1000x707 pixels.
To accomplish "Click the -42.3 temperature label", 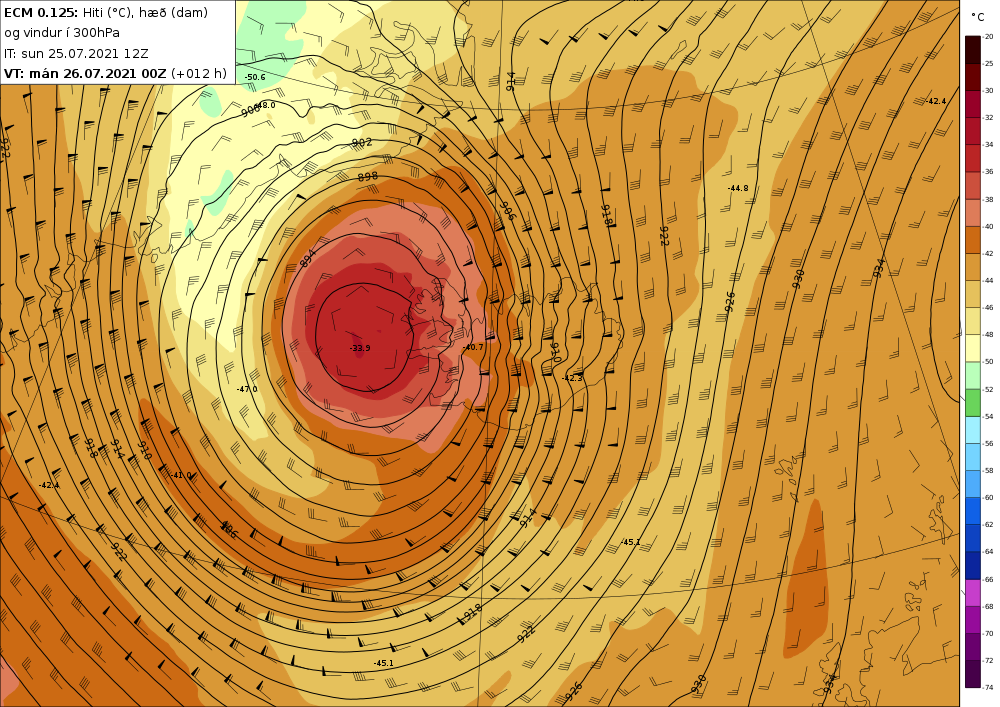I will coord(572,378).
